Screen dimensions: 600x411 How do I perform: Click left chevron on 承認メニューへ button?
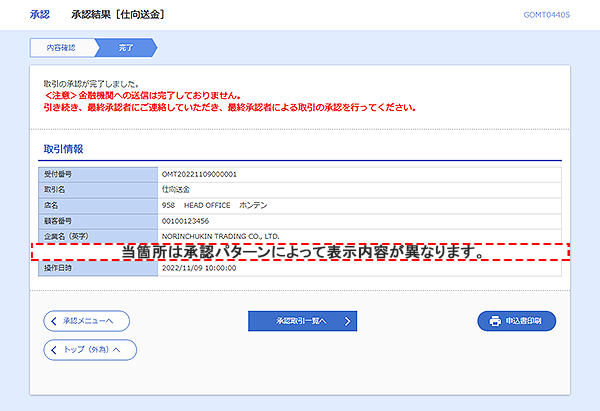click(x=54, y=321)
